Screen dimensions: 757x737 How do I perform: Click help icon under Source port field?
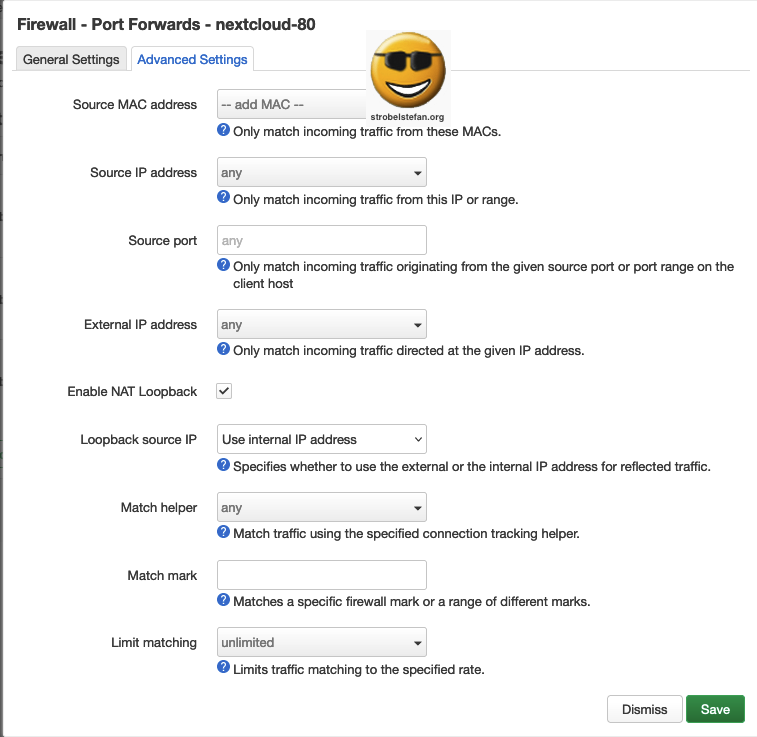[x=224, y=266]
